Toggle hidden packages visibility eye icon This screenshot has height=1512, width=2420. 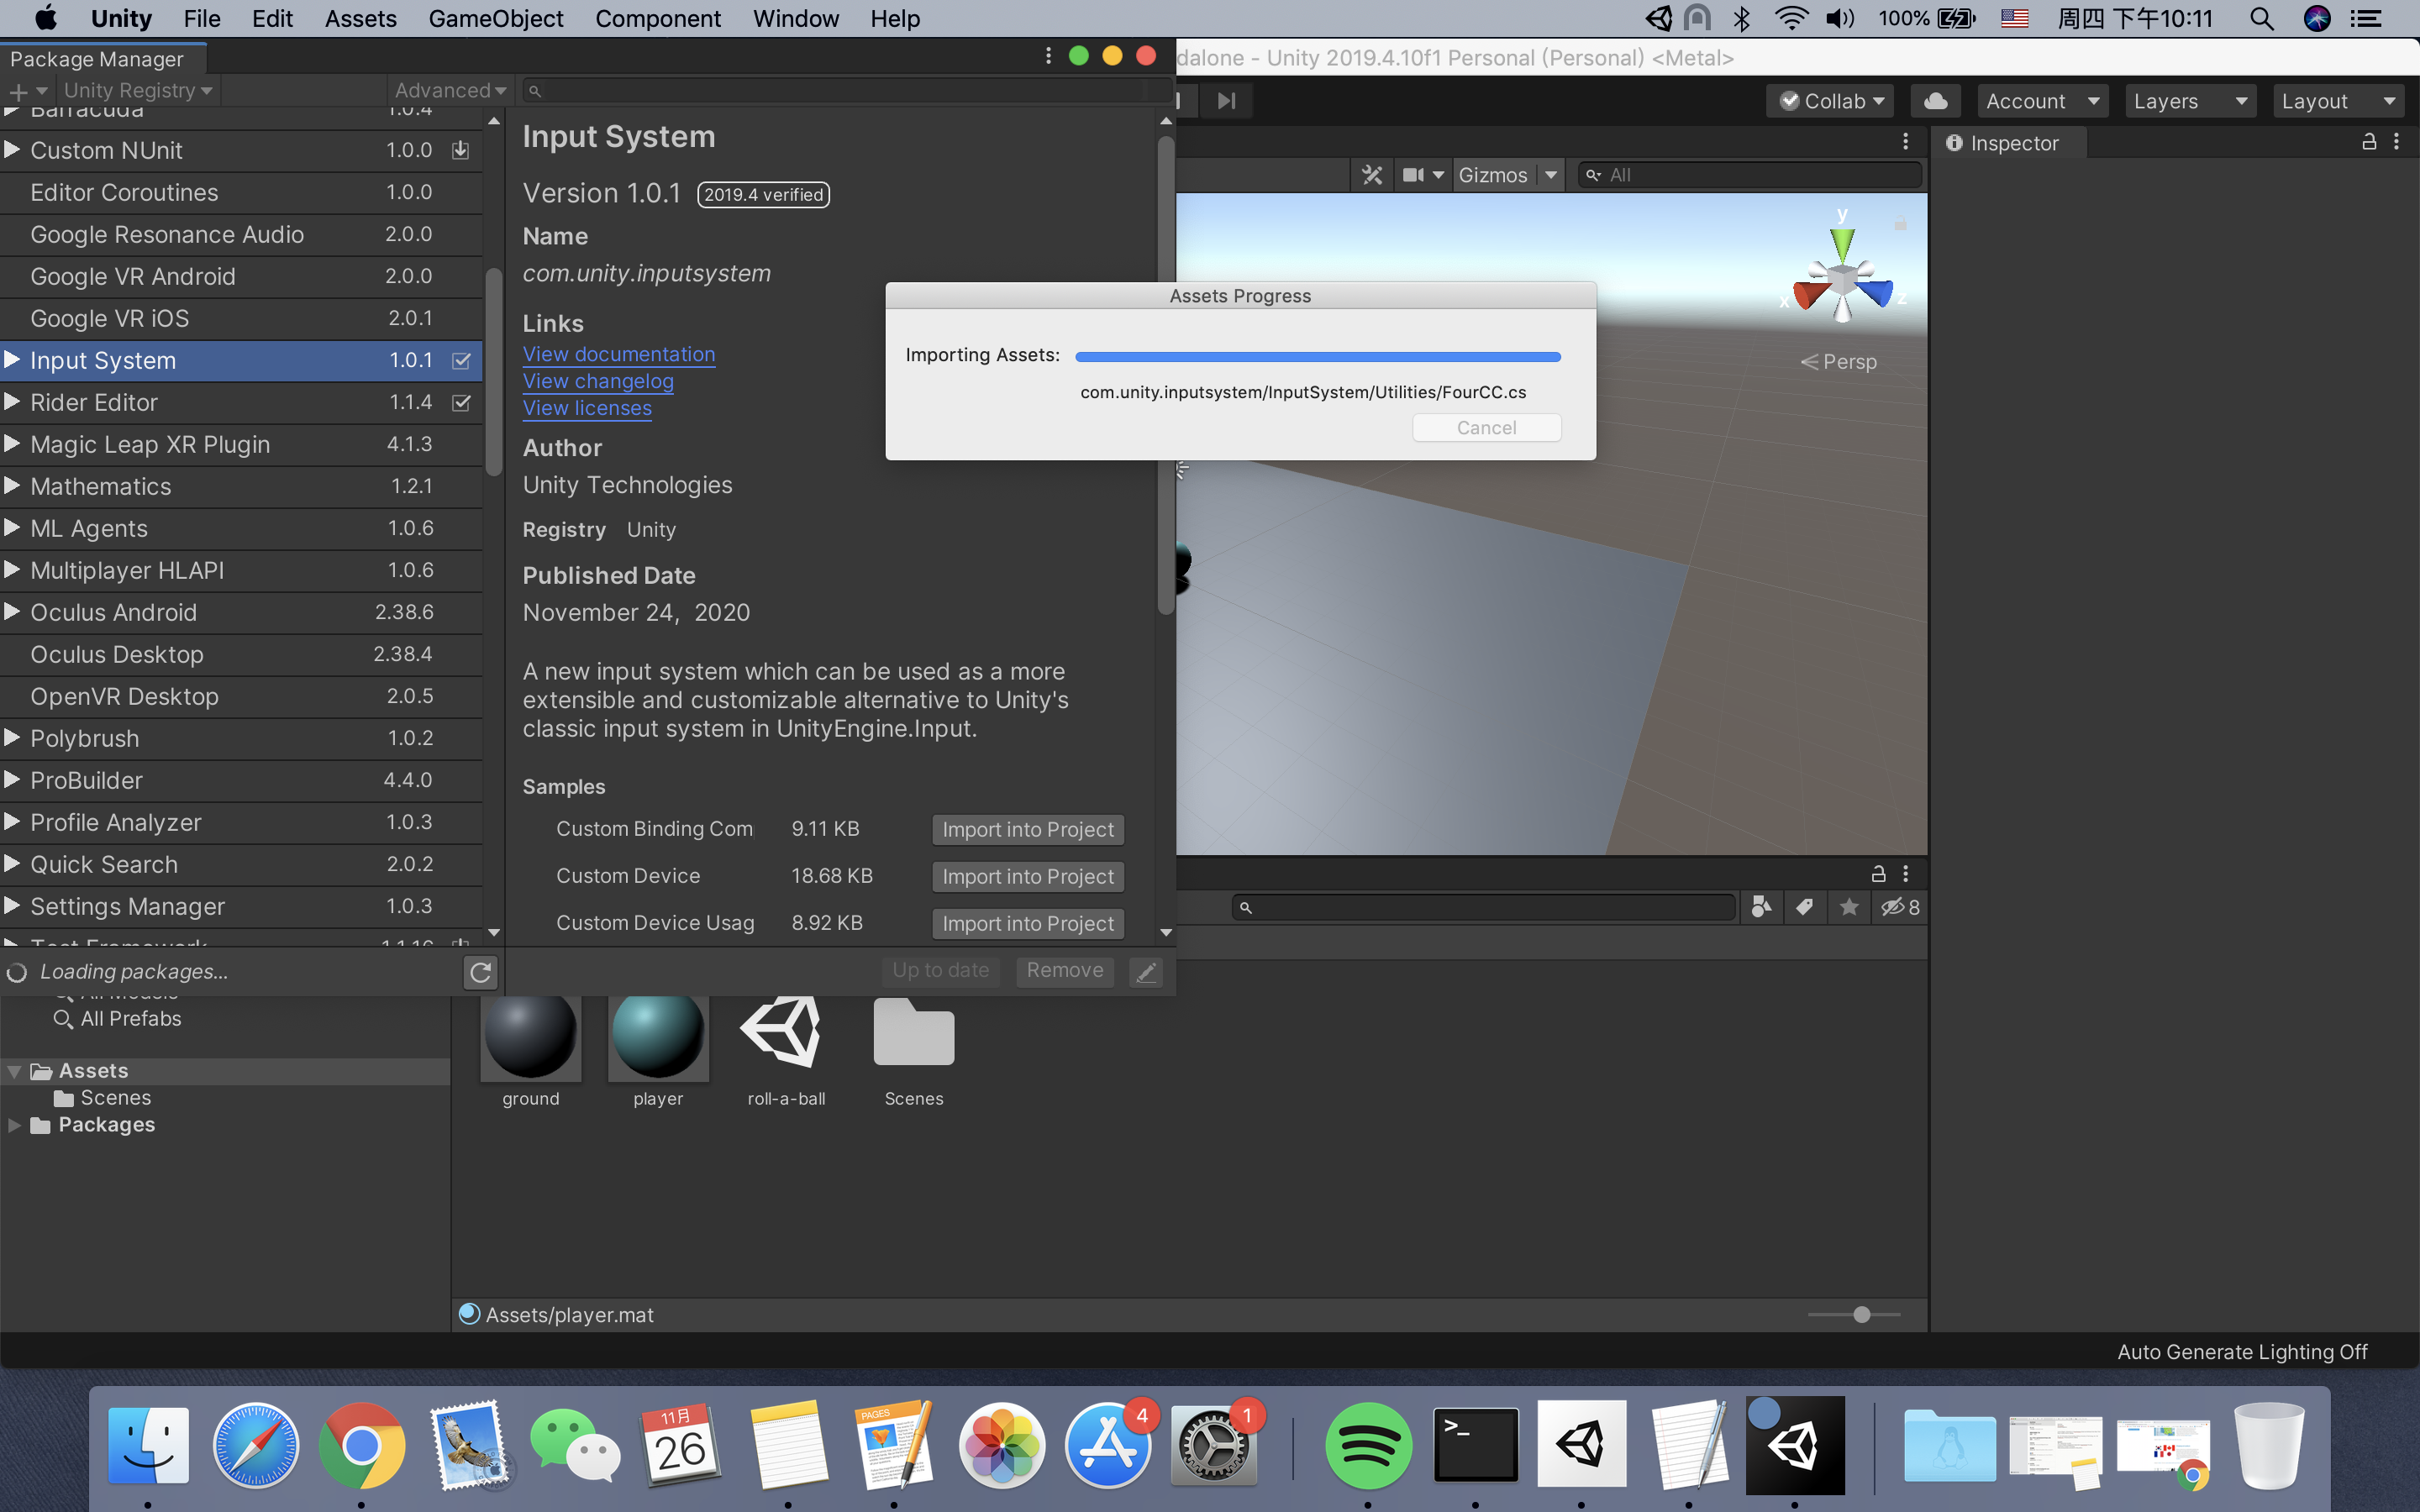tap(1899, 907)
